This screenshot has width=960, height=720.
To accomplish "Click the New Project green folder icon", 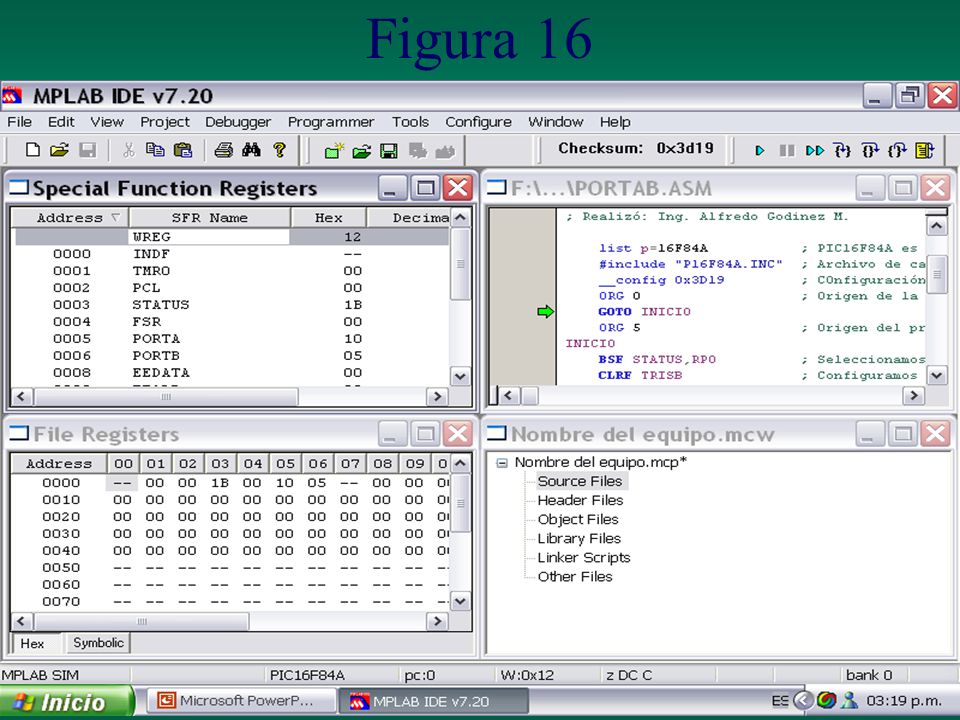I will [334, 151].
